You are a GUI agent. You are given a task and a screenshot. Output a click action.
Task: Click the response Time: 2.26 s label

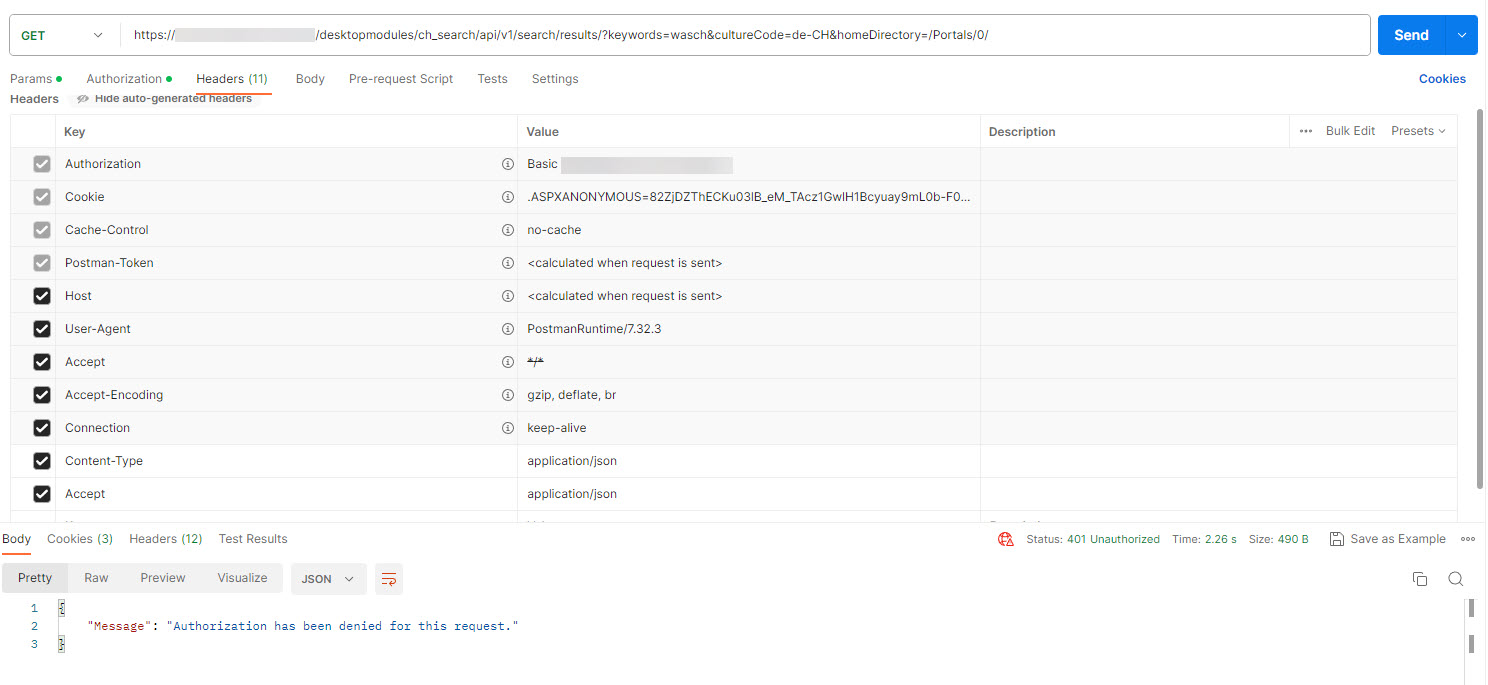click(1204, 539)
